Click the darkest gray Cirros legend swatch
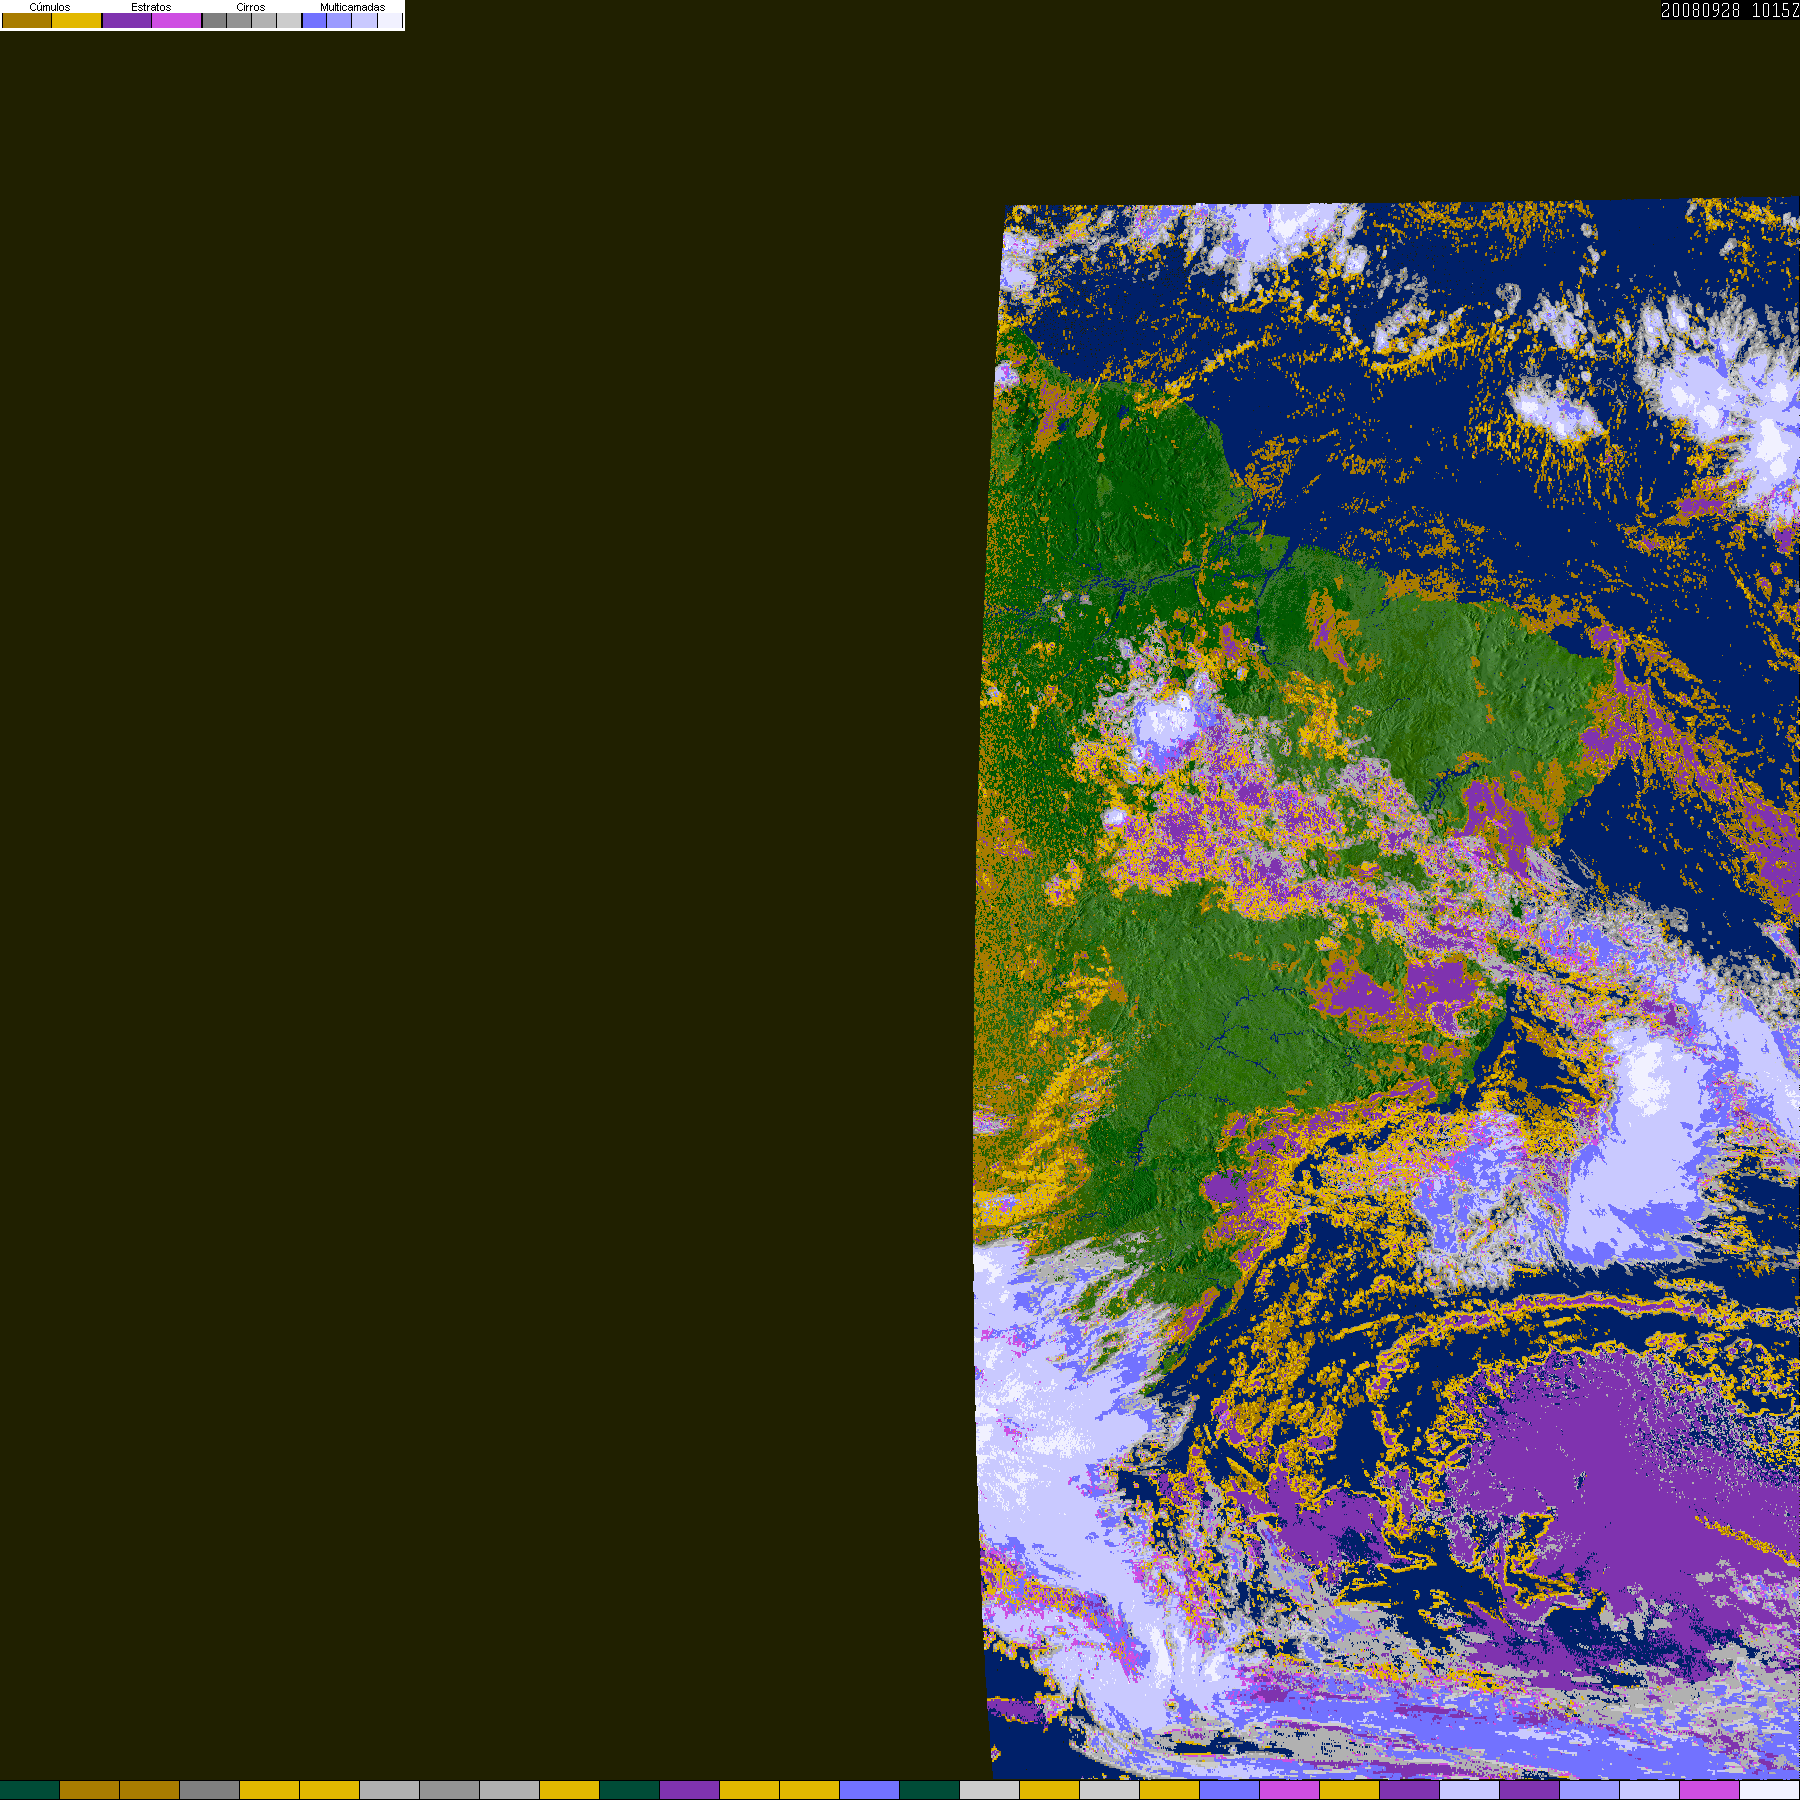The width and height of the screenshot is (1800, 1800). pyautogui.click(x=215, y=20)
